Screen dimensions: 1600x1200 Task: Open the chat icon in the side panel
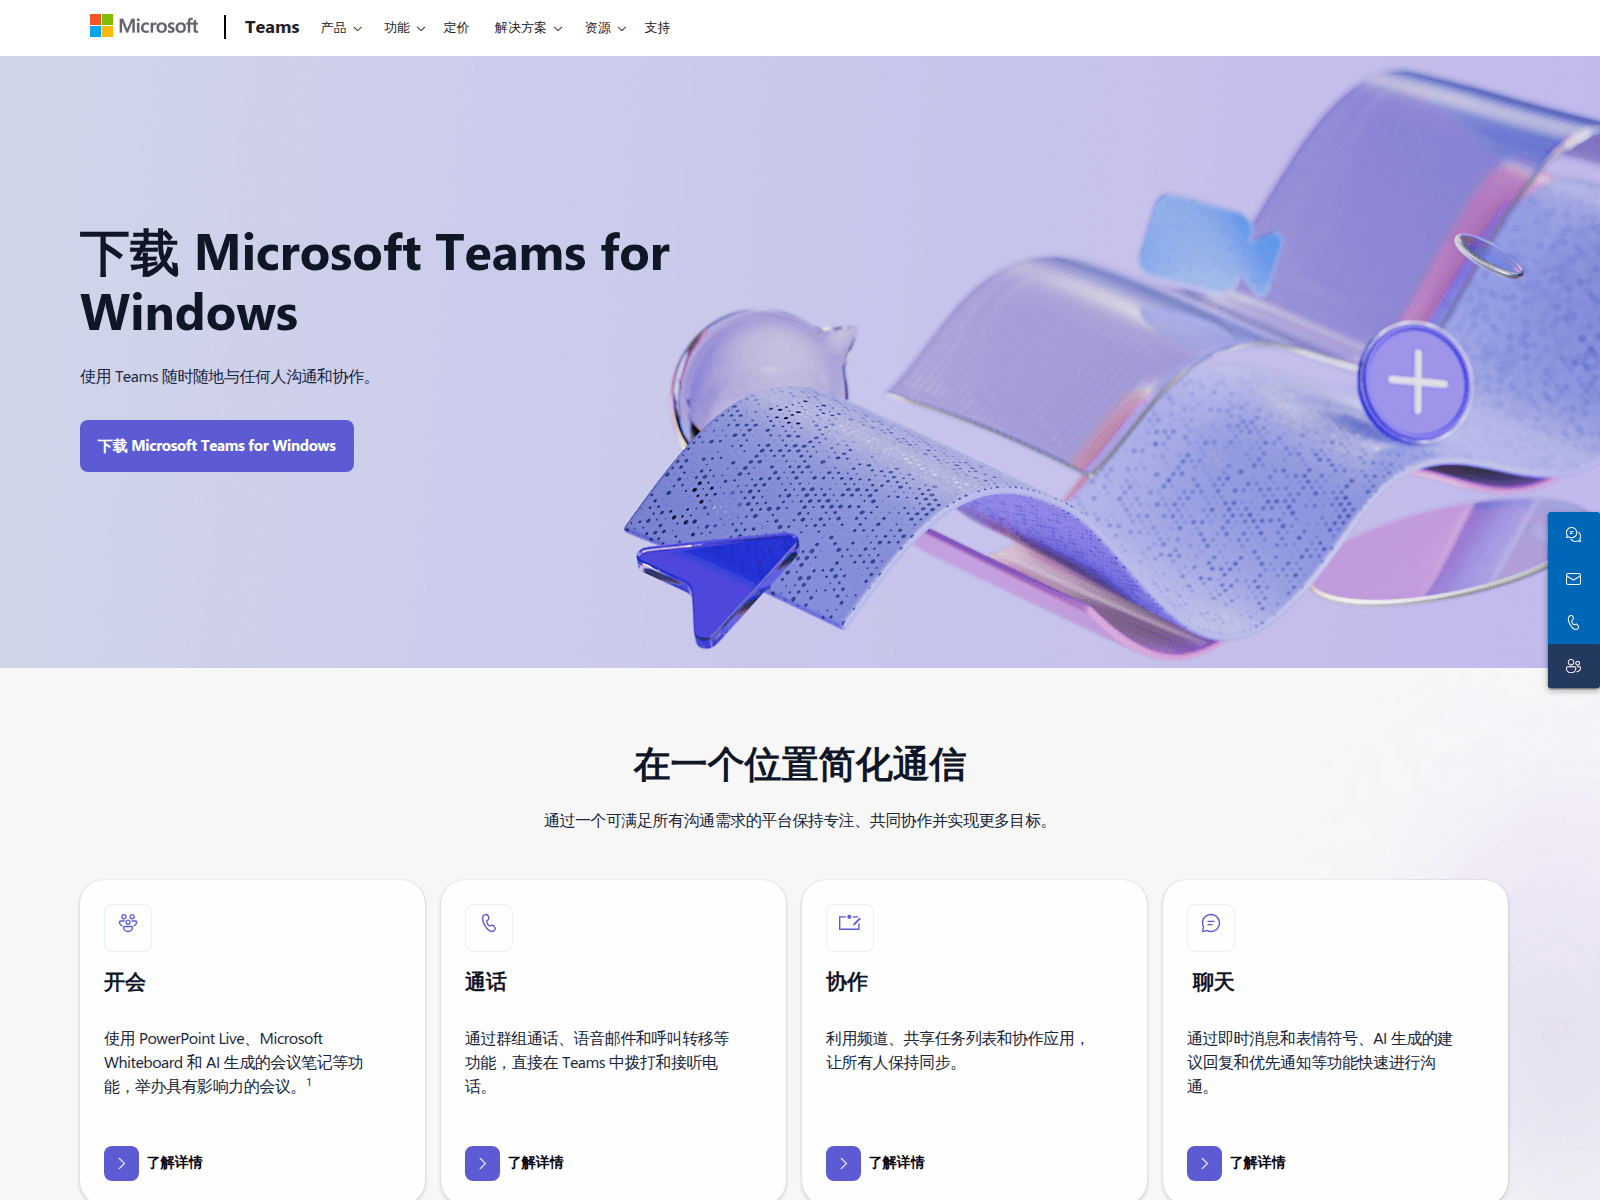pos(1573,535)
